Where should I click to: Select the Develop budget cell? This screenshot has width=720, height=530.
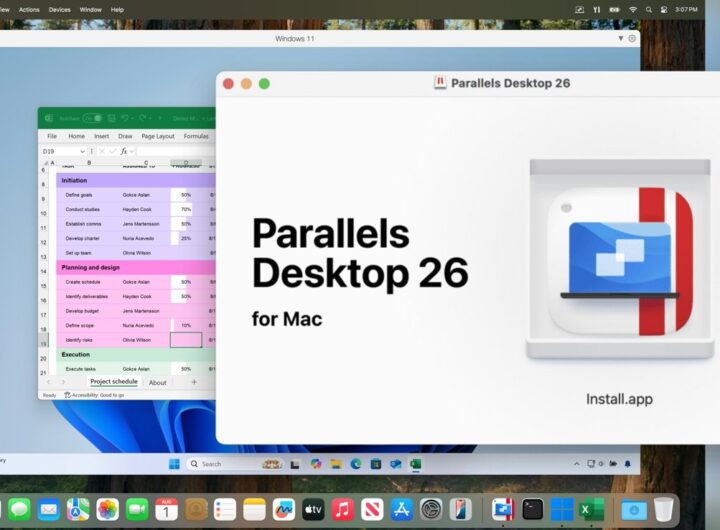(x=84, y=311)
